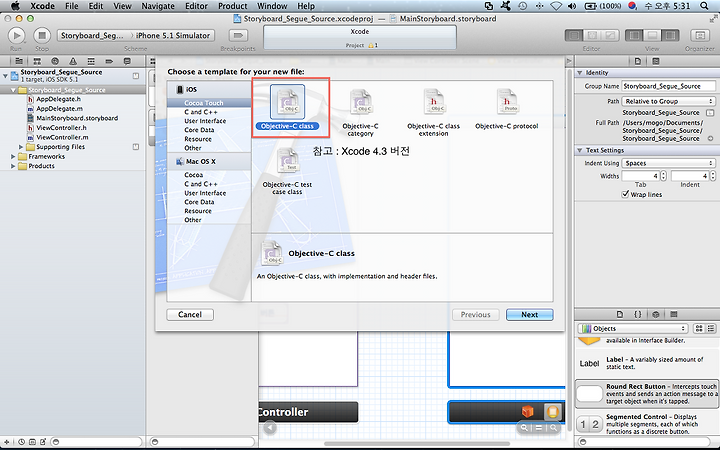Select the Objective-C class template icon
Image resolution: width=720 pixels, height=450 pixels.
(x=287, y=101)
